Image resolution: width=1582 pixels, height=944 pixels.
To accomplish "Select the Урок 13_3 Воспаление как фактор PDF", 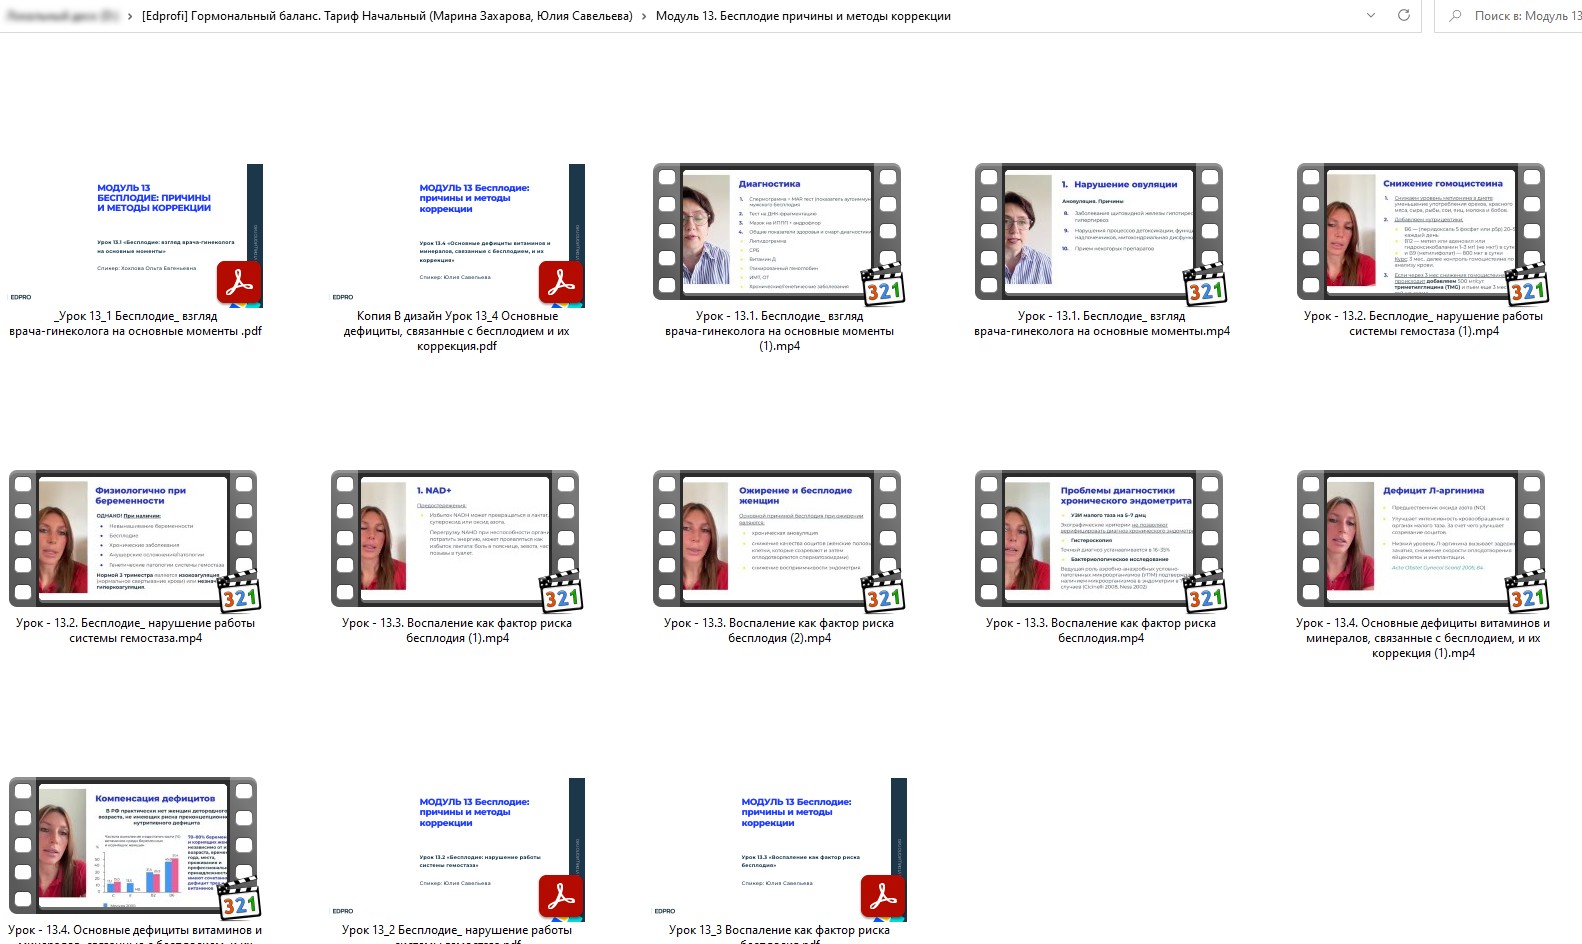I will 778,849.
